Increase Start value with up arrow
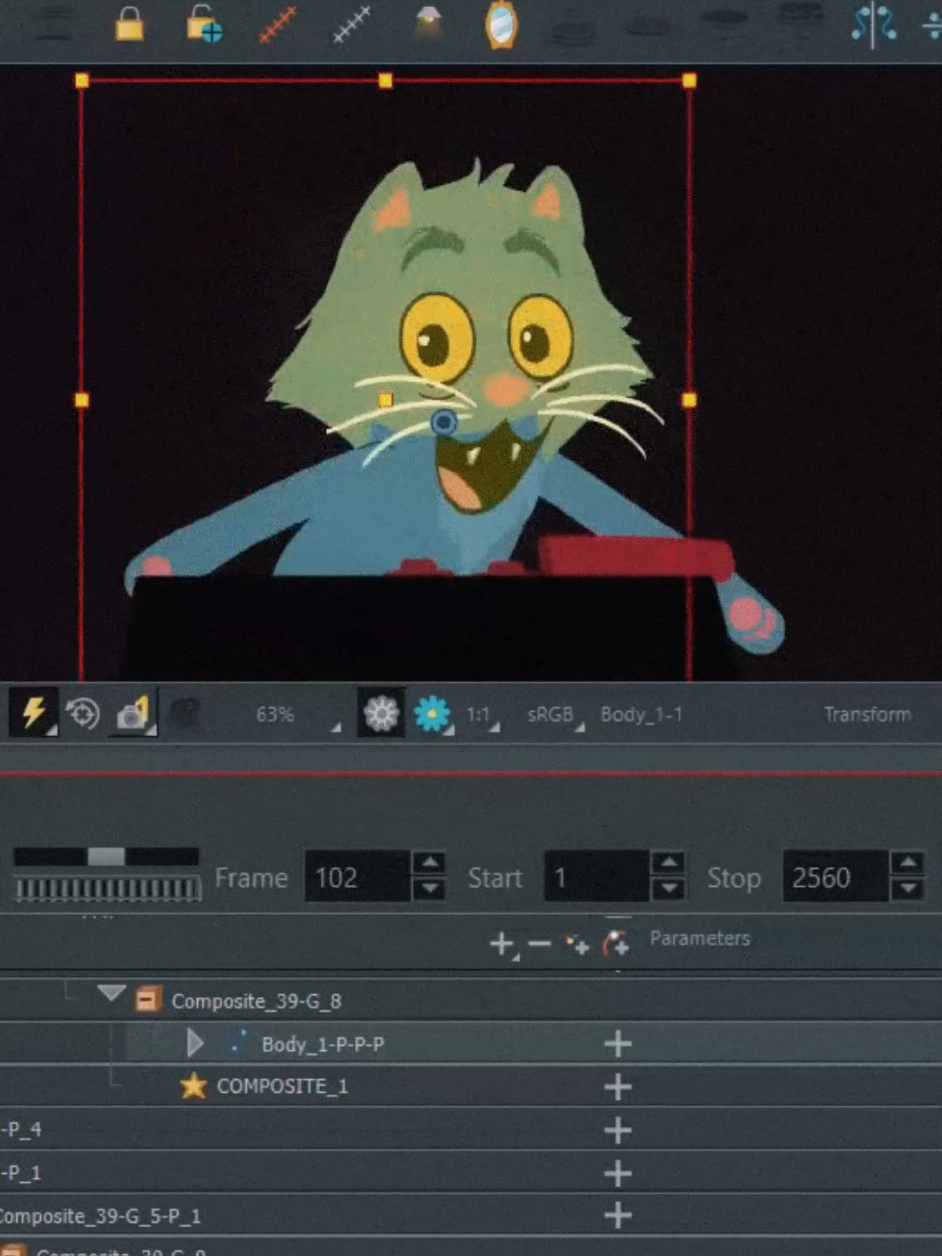 [667, 863]
